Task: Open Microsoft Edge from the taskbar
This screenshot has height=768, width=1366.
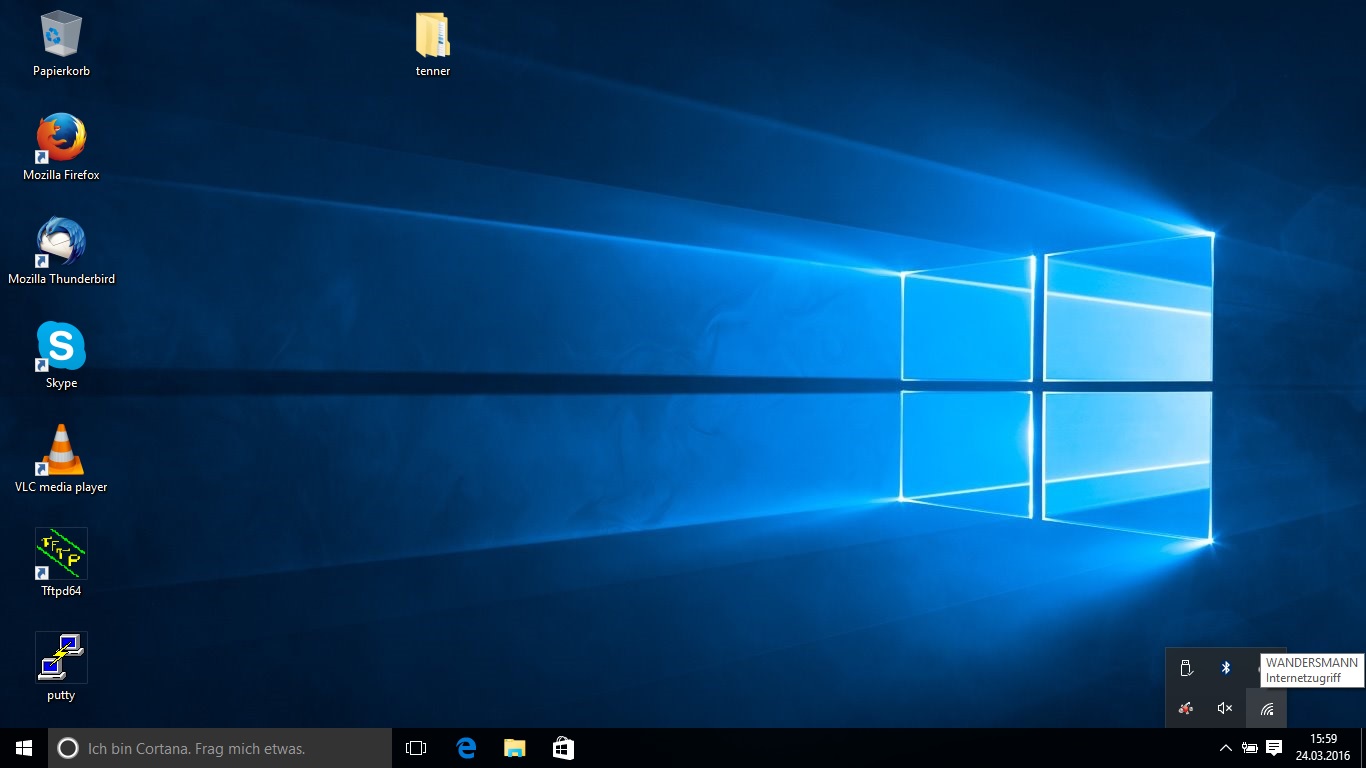Action: pos(466,748)
